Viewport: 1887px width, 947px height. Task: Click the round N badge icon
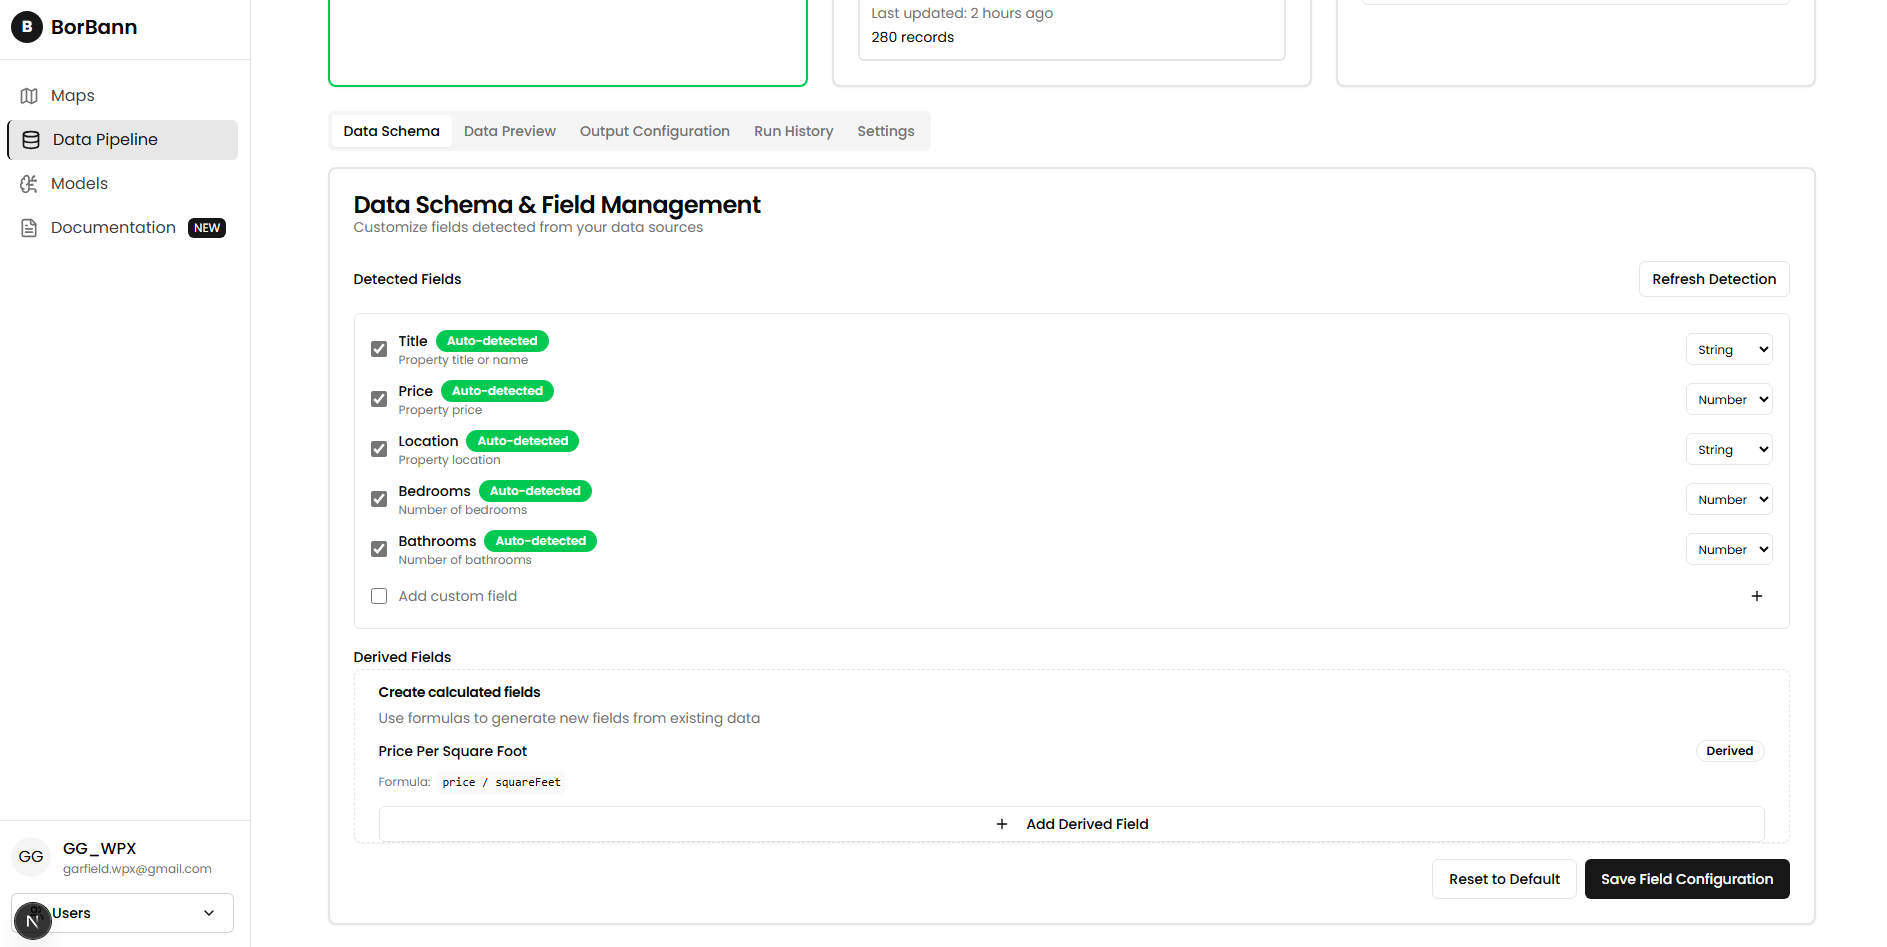point(32,920)
